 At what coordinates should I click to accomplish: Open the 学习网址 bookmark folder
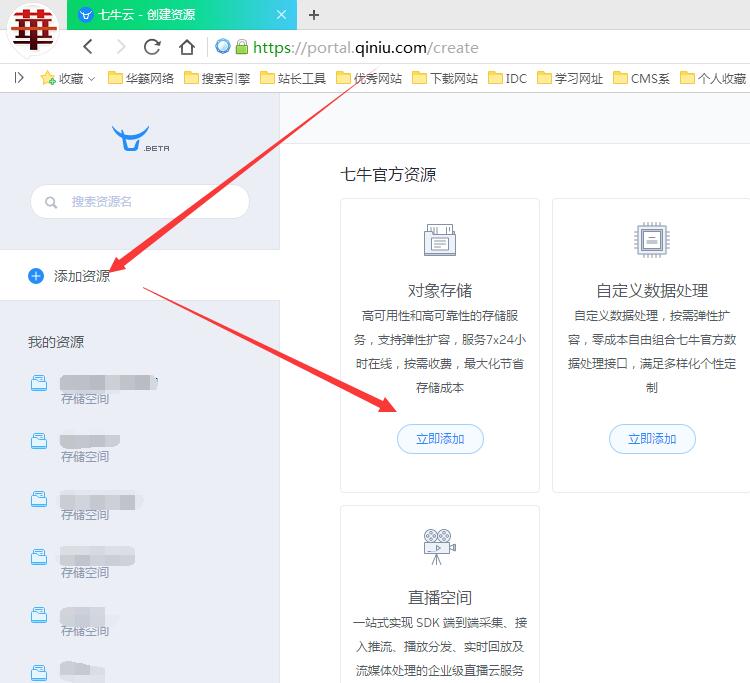coord(570,78)
